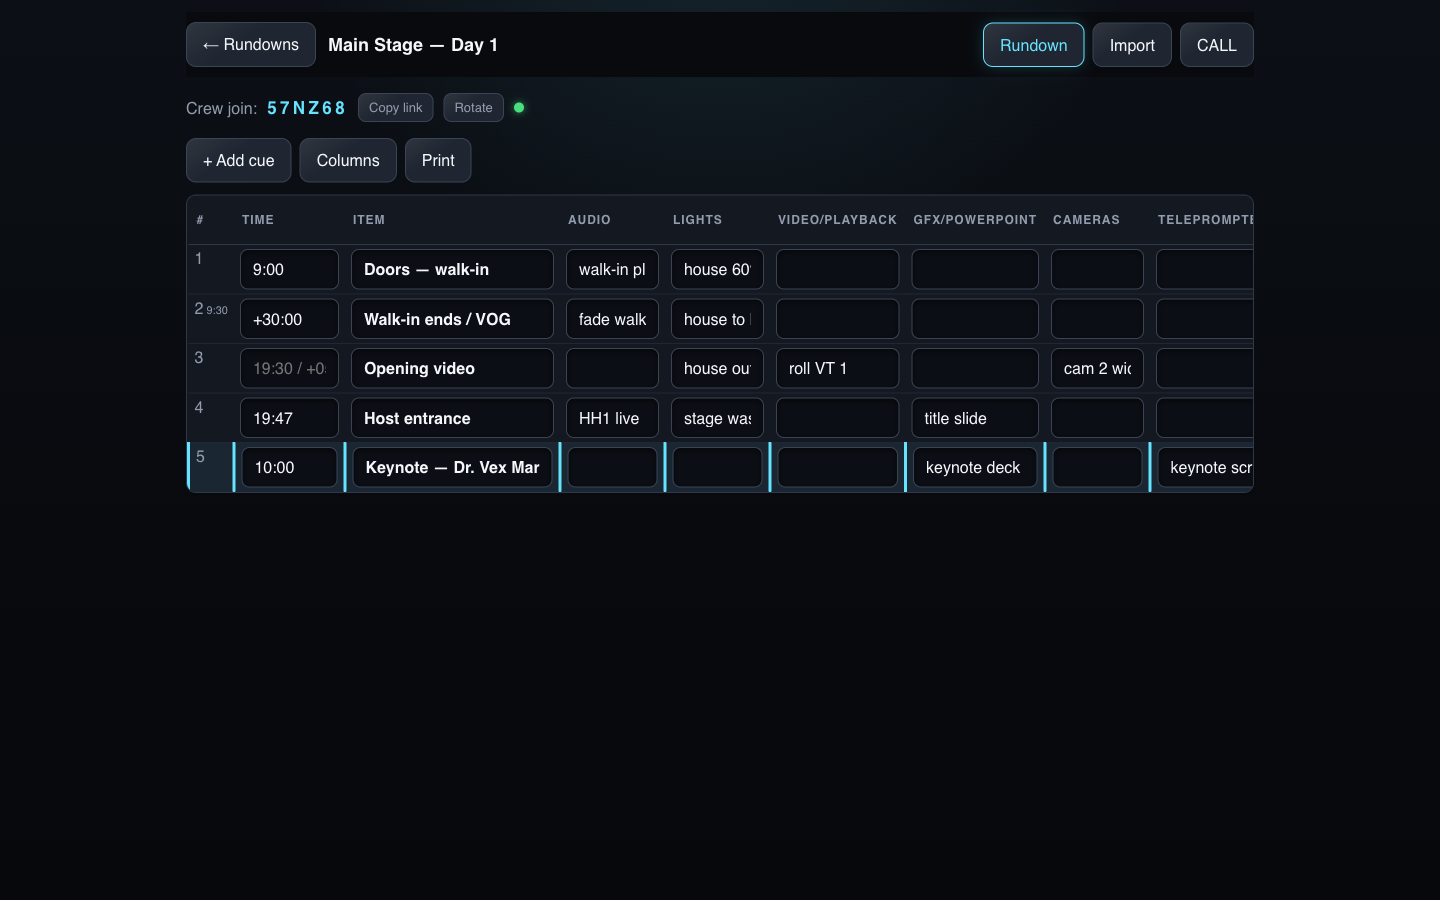Edit the Doors — walk-in item name
Screen dimensions: 1440x900
click(452, 269)
